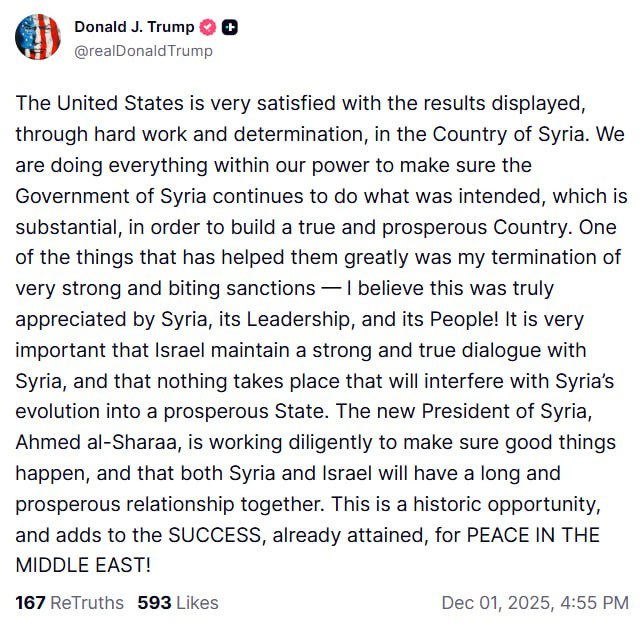View the 167 ReTruths list
The height and width of the screenshot is (629, 644).
[x=70, y=602]
